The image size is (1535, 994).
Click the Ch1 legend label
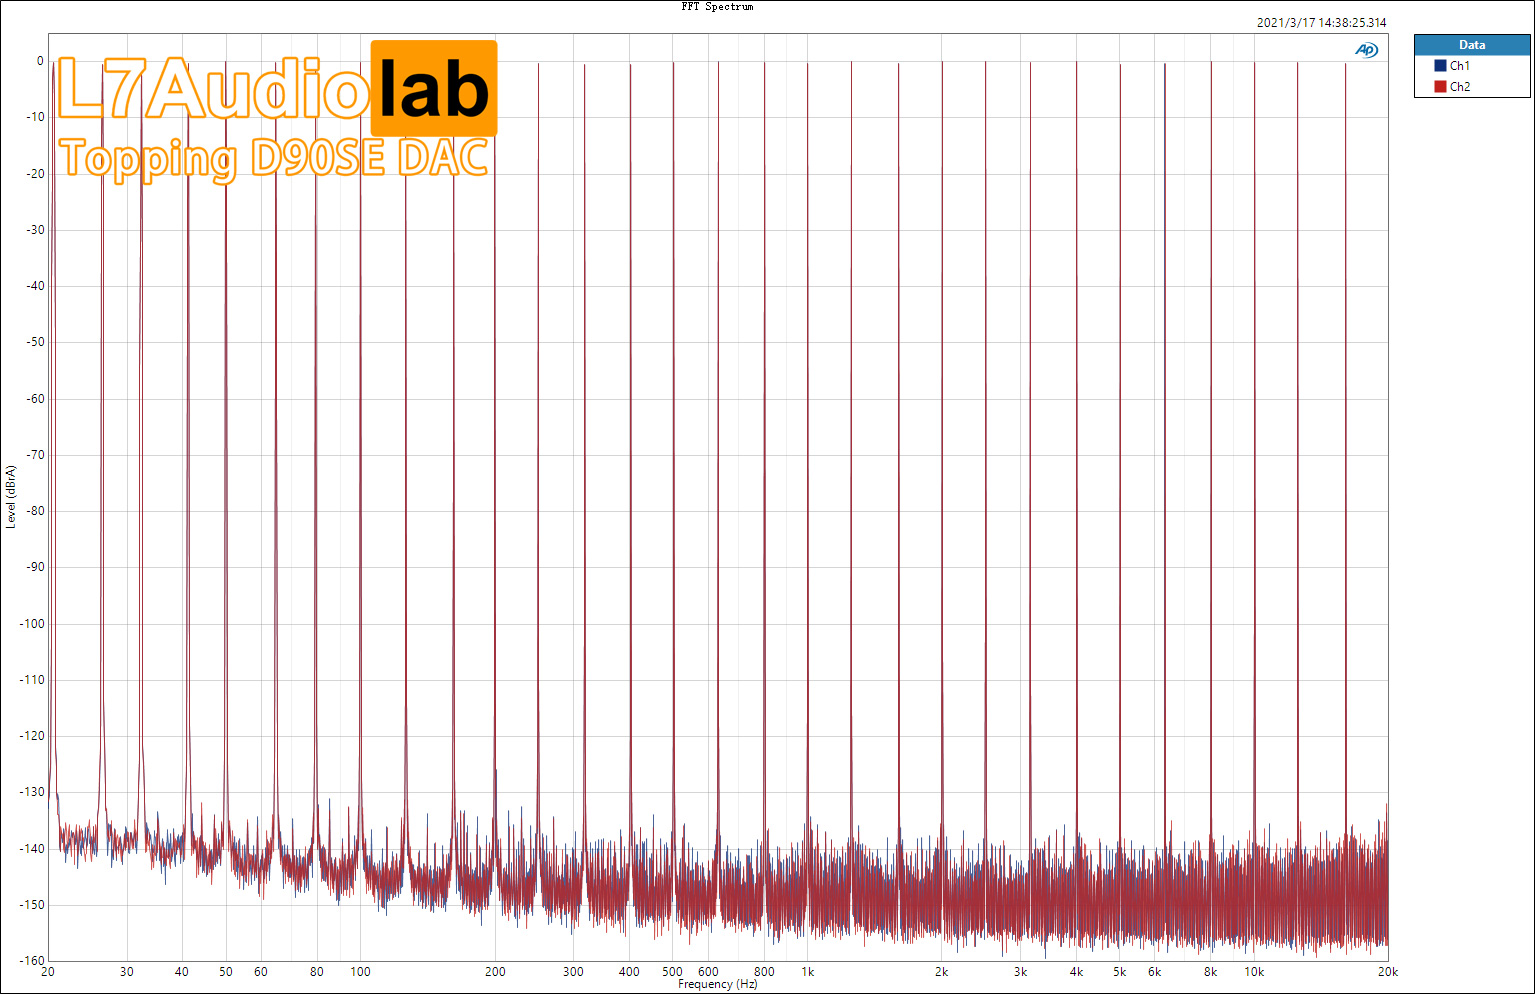(1460, 65)
